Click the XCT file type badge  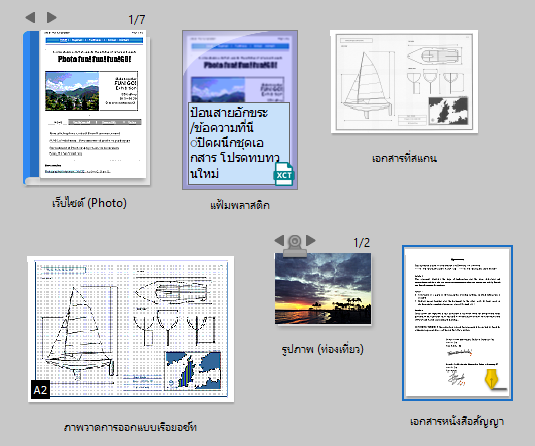(284, 174)
